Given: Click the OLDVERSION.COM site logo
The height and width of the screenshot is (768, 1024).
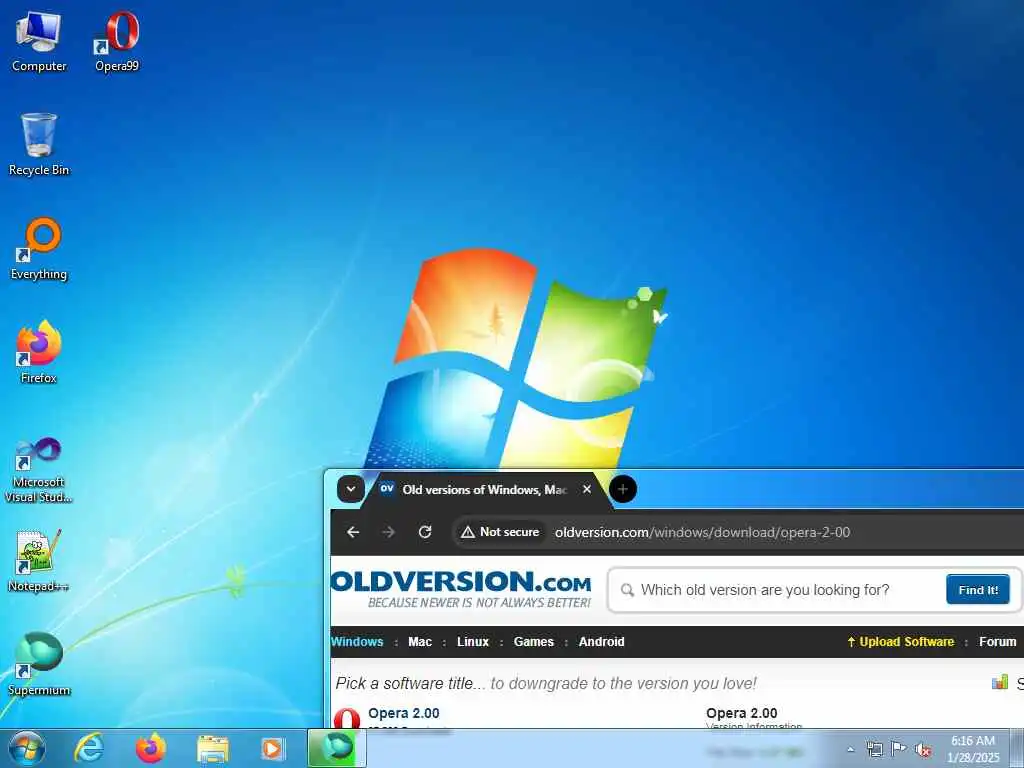Looking at the screenshot, I should point(461,589).
